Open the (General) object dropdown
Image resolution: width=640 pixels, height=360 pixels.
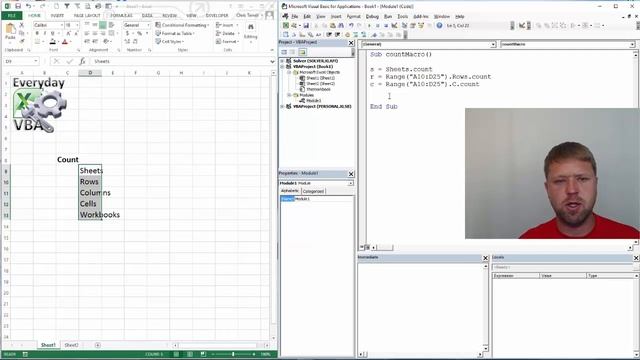click(x=493, y=44)
